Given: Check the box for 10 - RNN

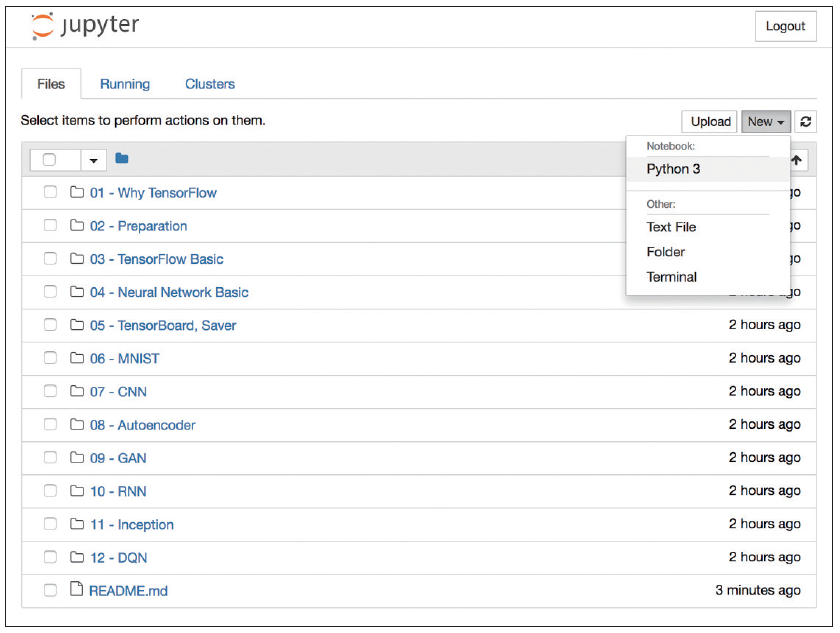Looking at the screenshot, I should click(x=50, y=491).
